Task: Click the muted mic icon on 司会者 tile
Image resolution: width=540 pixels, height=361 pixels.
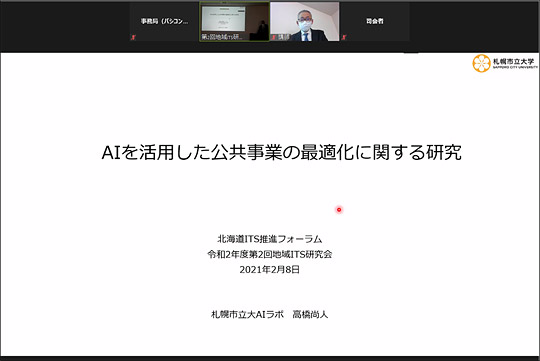Action: [x=343, y=37]
